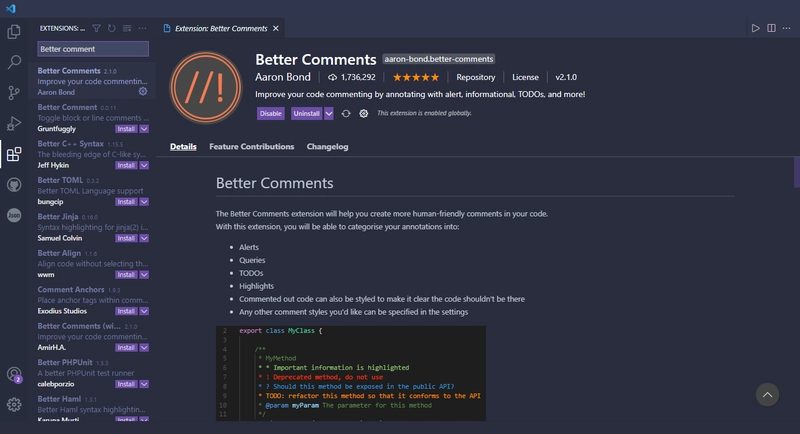
Task: Disable the Better Comments extension
Action: point(270,114)
